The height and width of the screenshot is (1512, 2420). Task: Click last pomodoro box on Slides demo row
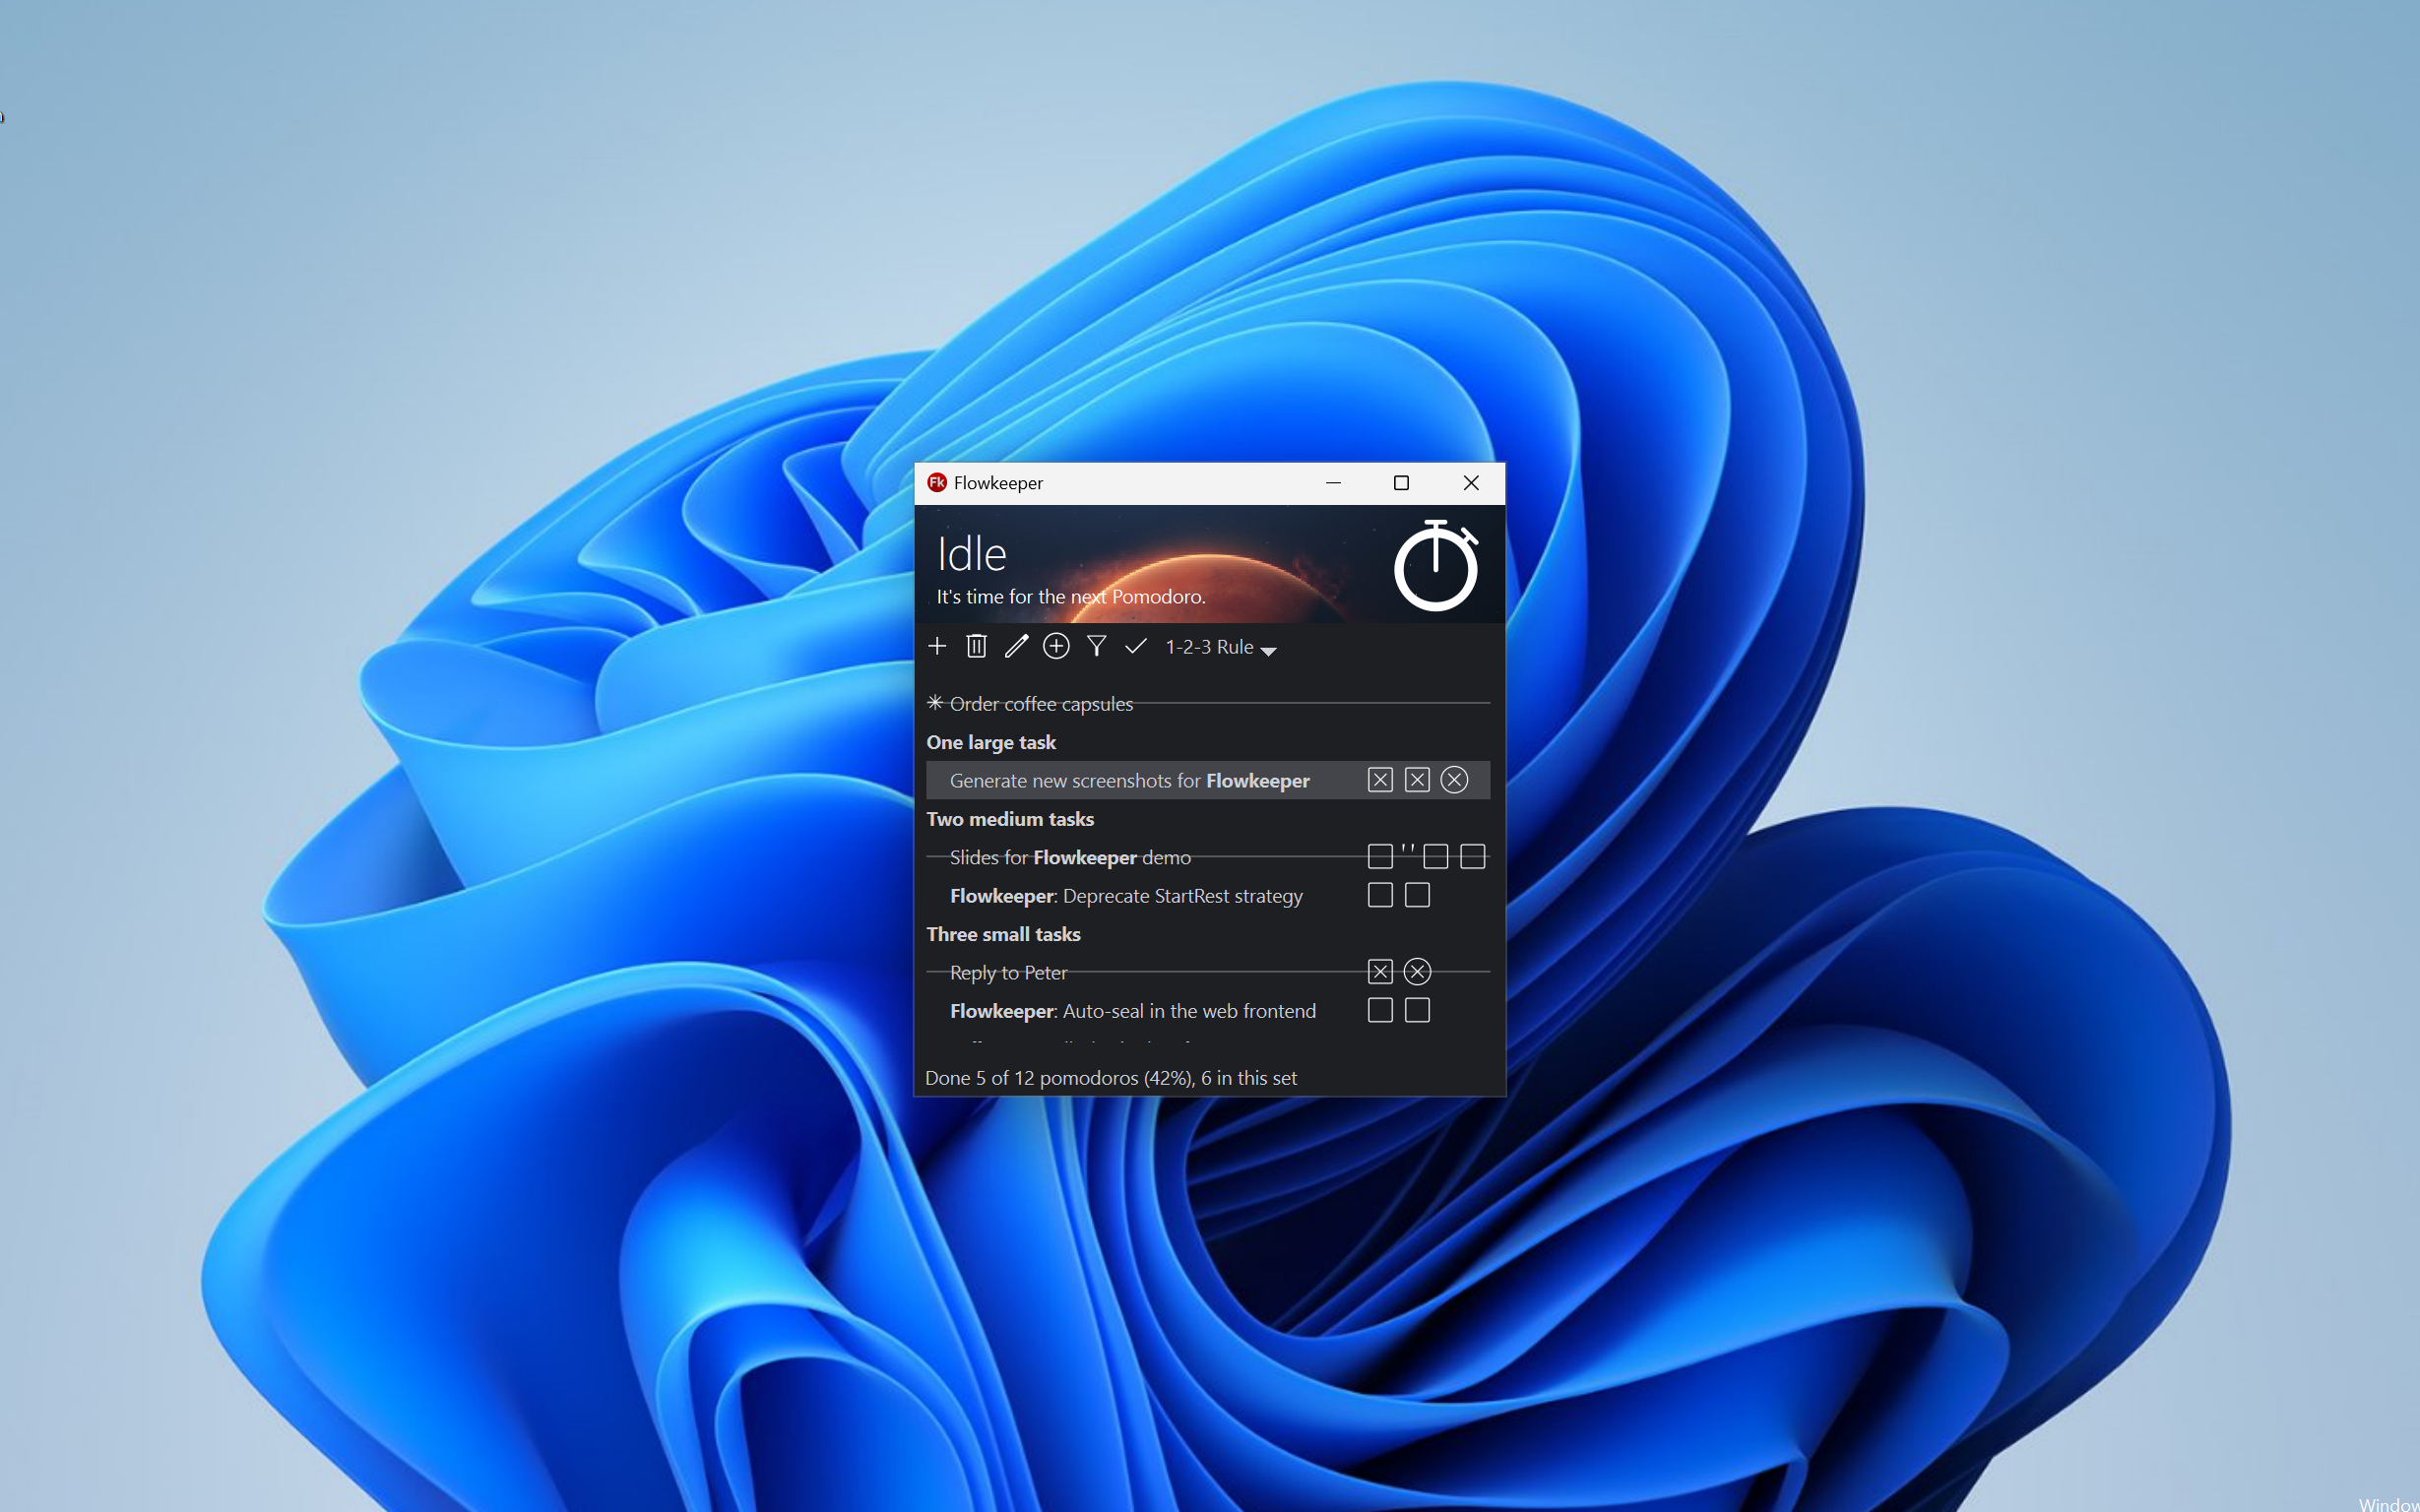click(1473, 857)
